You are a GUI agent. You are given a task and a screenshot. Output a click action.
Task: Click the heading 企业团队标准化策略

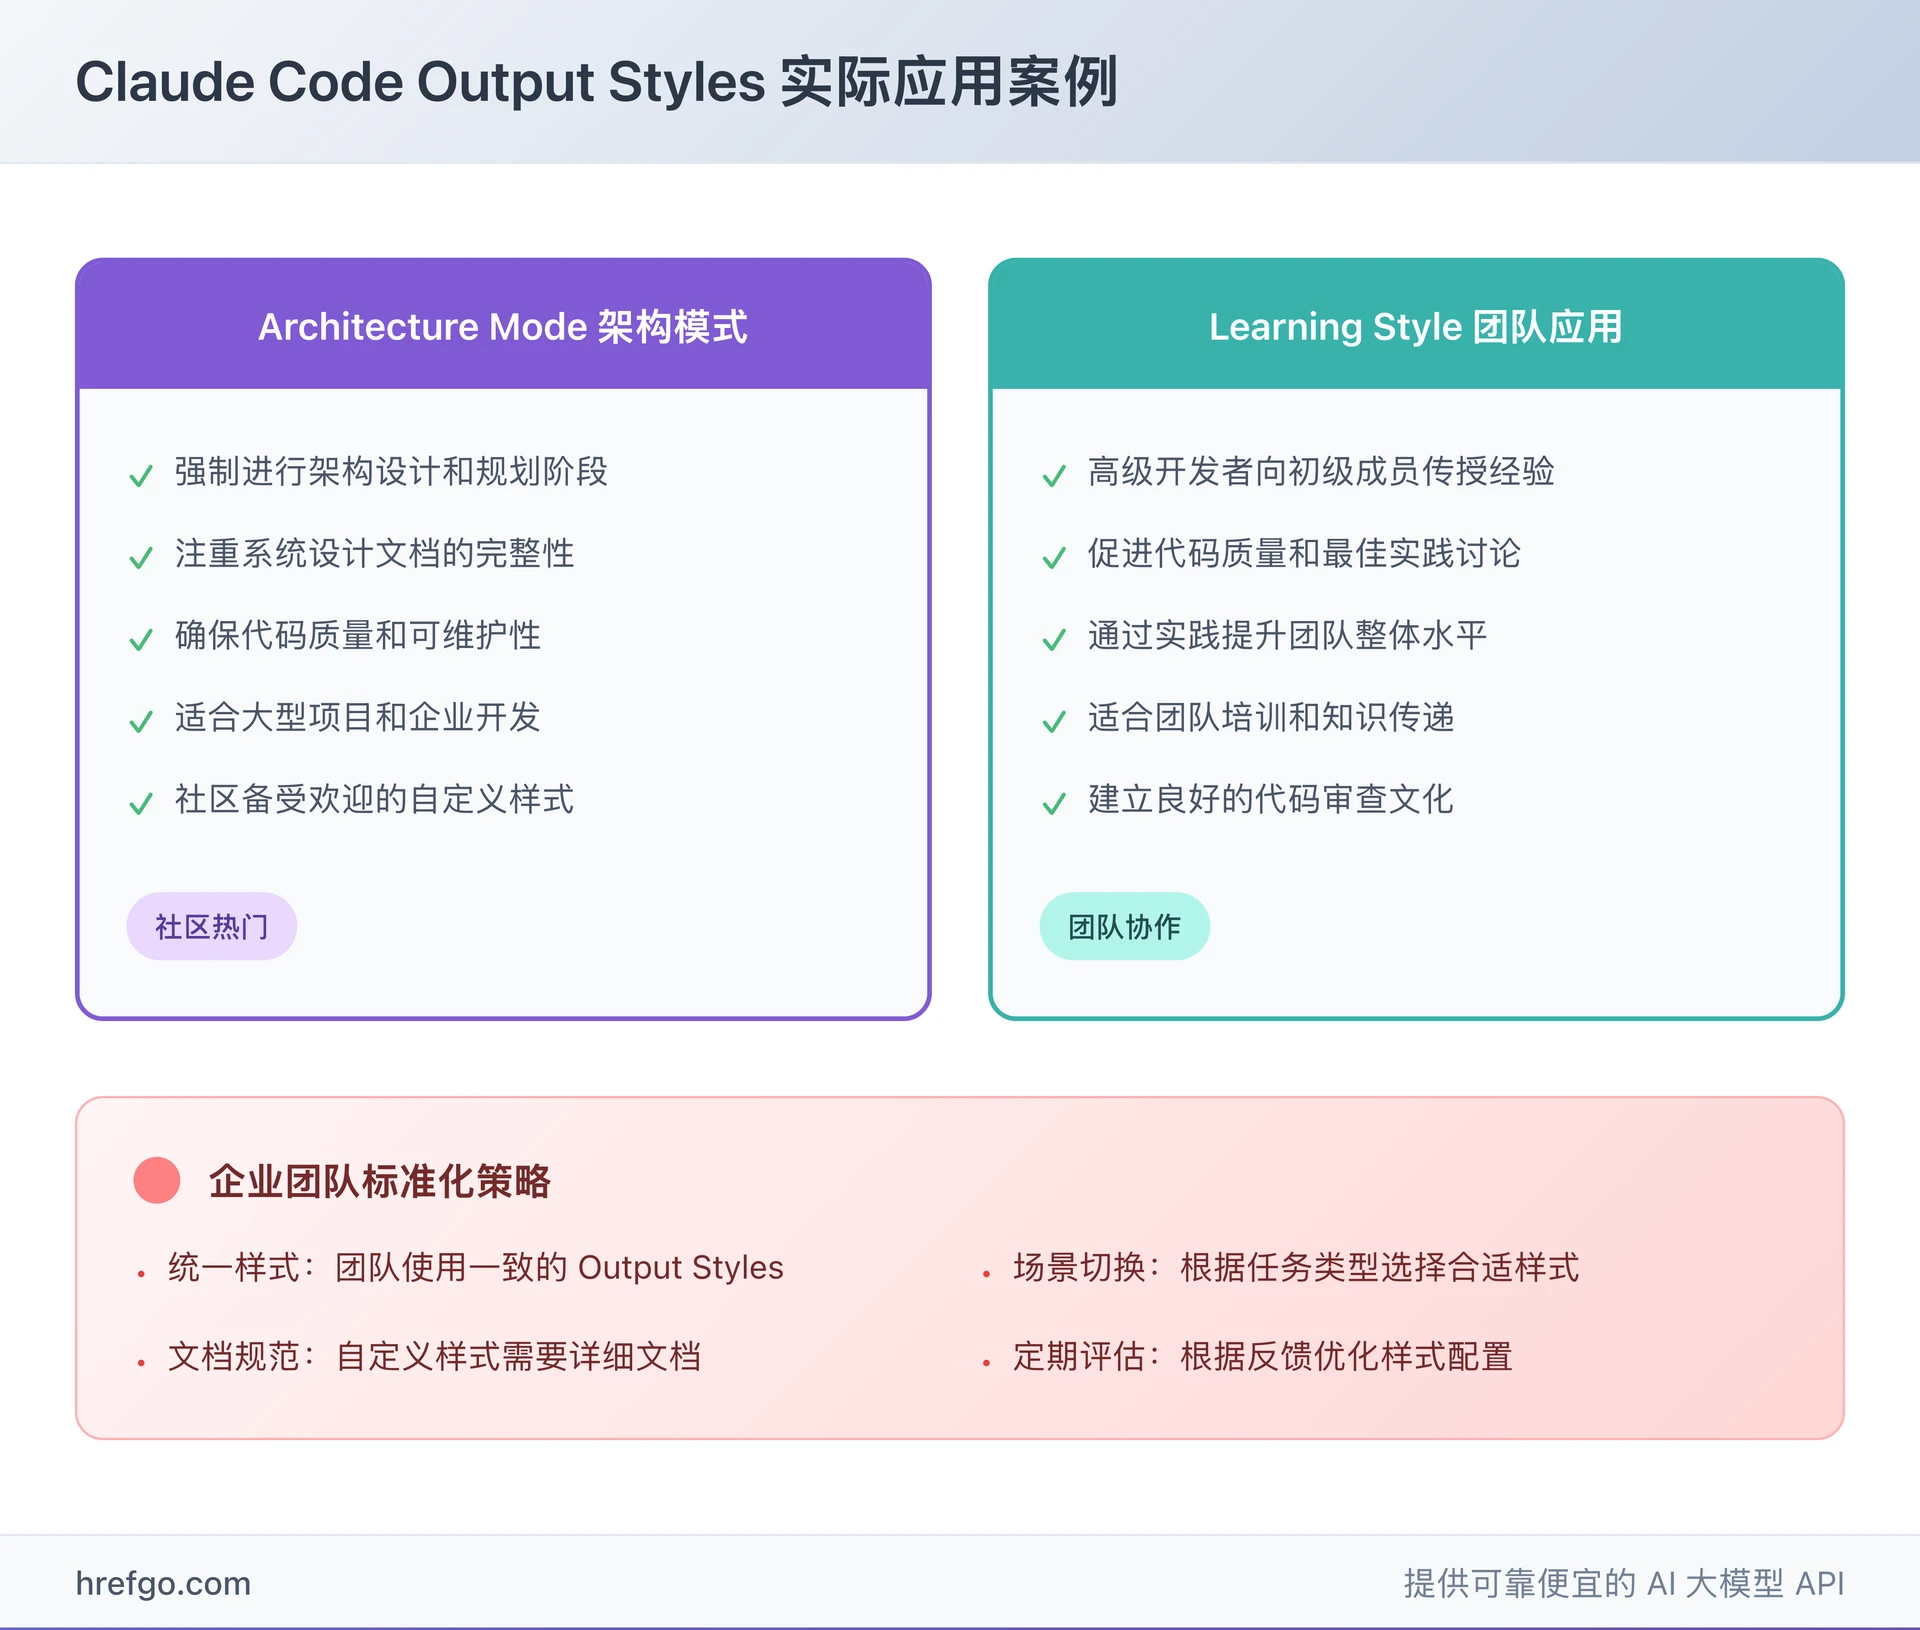point(380,1181)
